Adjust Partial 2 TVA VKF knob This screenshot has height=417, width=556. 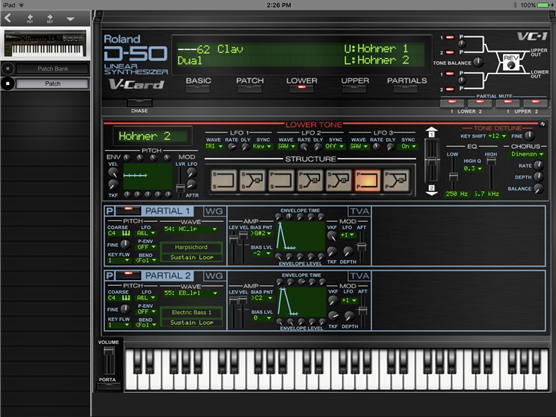point(333,300)
